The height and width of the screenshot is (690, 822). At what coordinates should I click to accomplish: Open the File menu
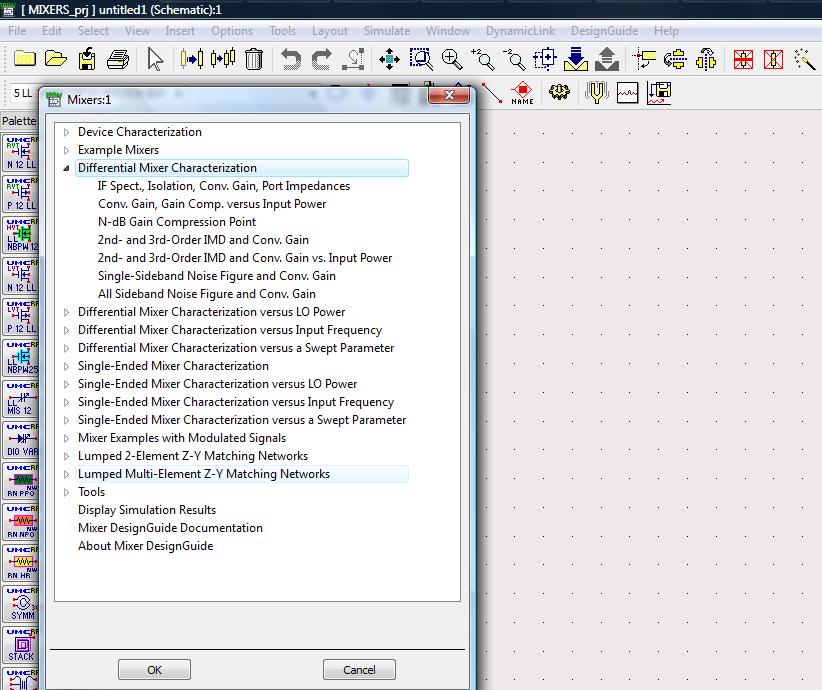pyautogui.click(x=17, y=31)
